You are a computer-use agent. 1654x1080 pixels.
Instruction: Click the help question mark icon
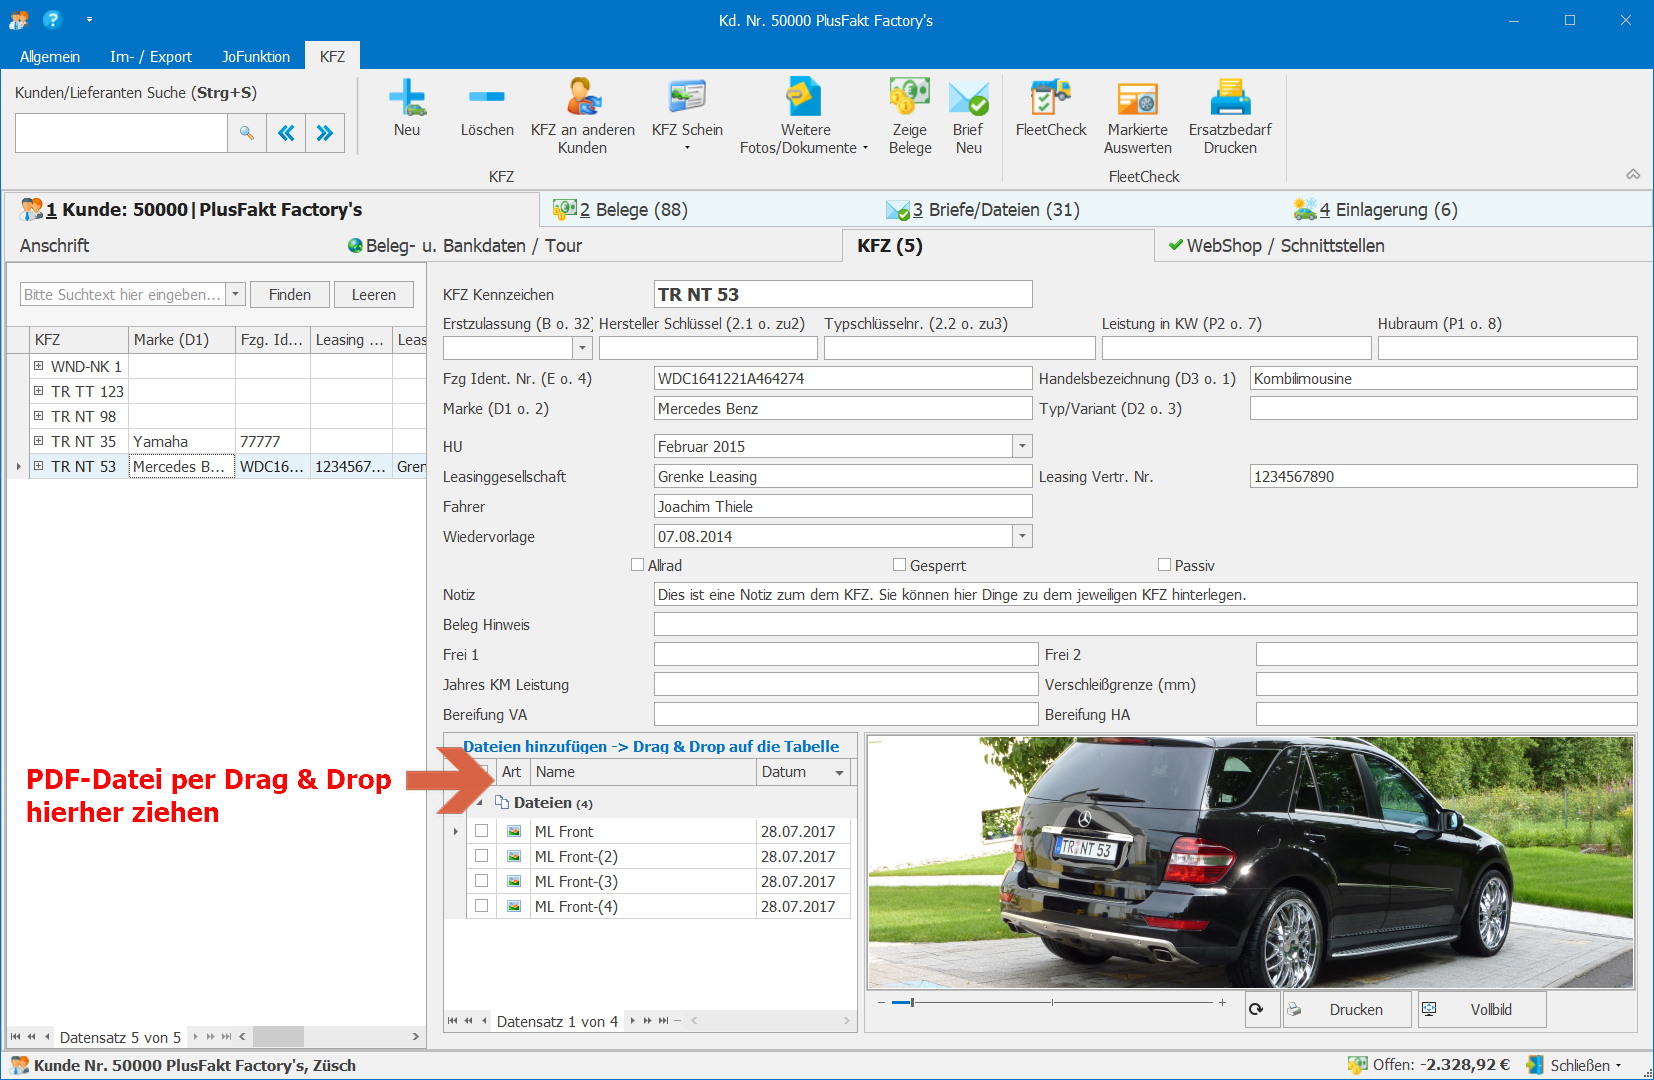coord(53,19)
